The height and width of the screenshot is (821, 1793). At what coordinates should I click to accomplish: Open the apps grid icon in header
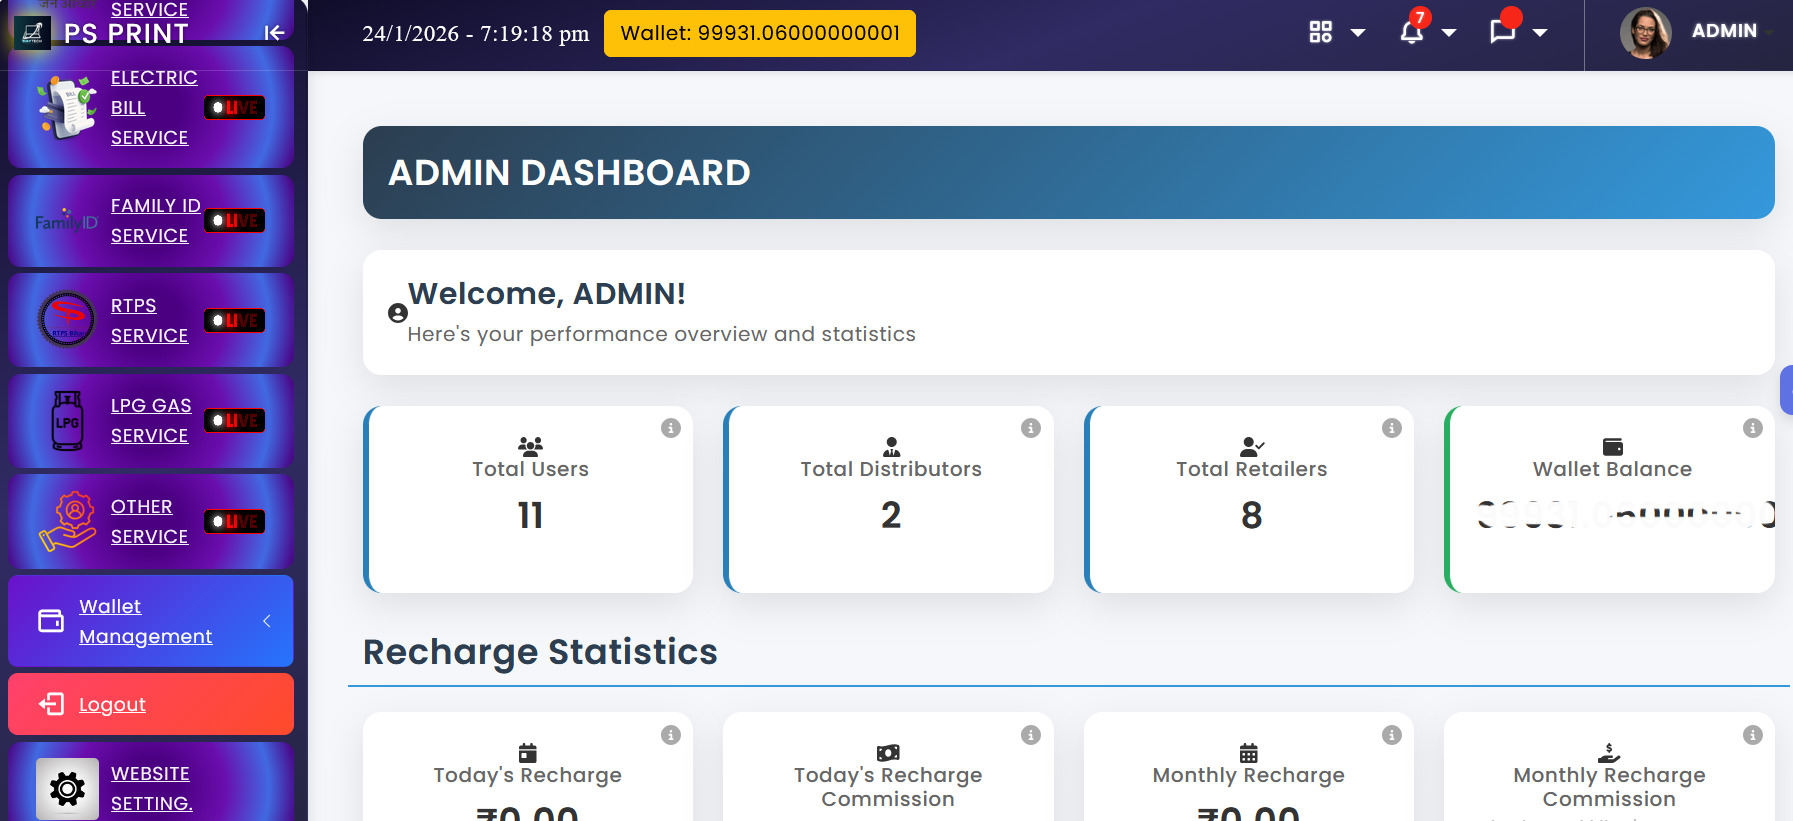click(1321, 32)
